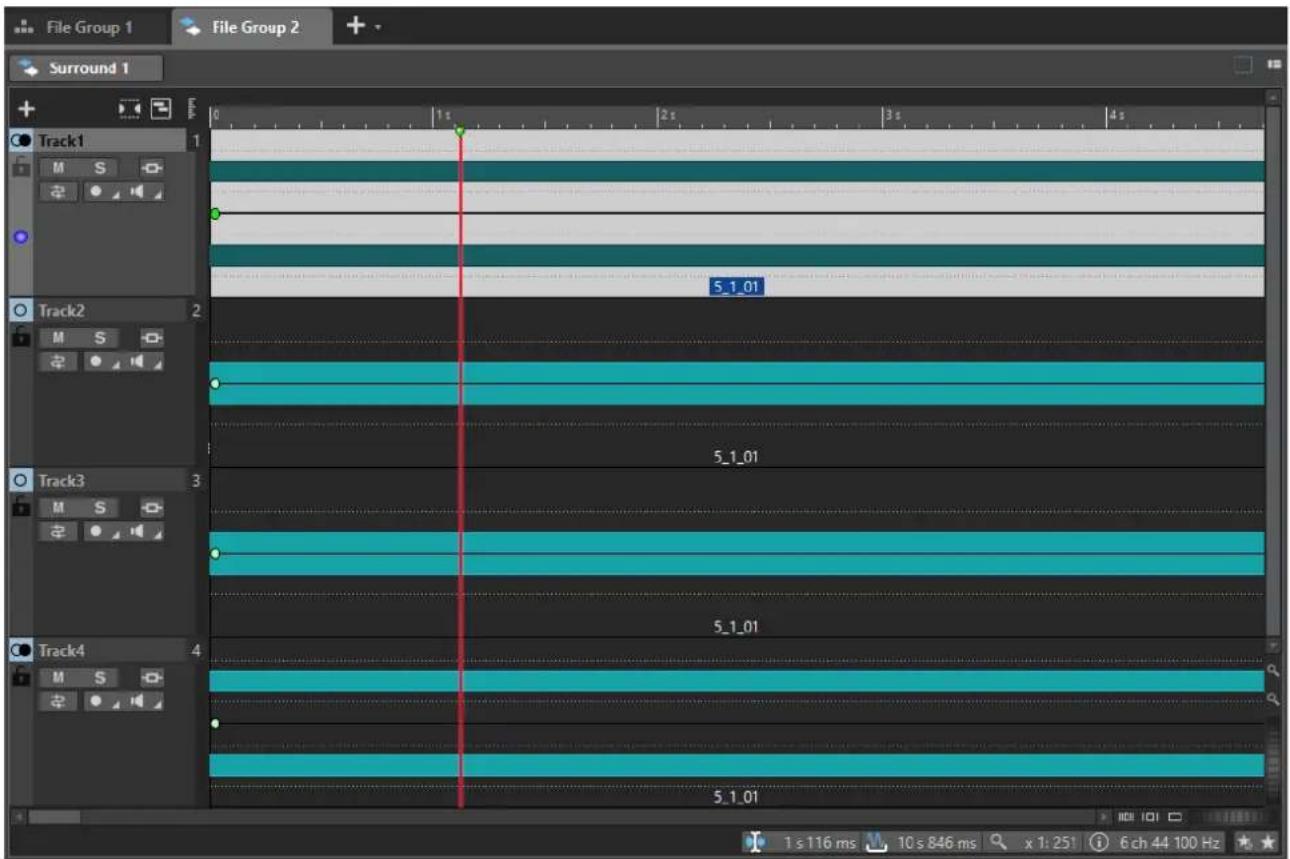Viewport: 1290px width, 859px height.
Task: Click the Track2 routing arrows icon
Action: 58,360
